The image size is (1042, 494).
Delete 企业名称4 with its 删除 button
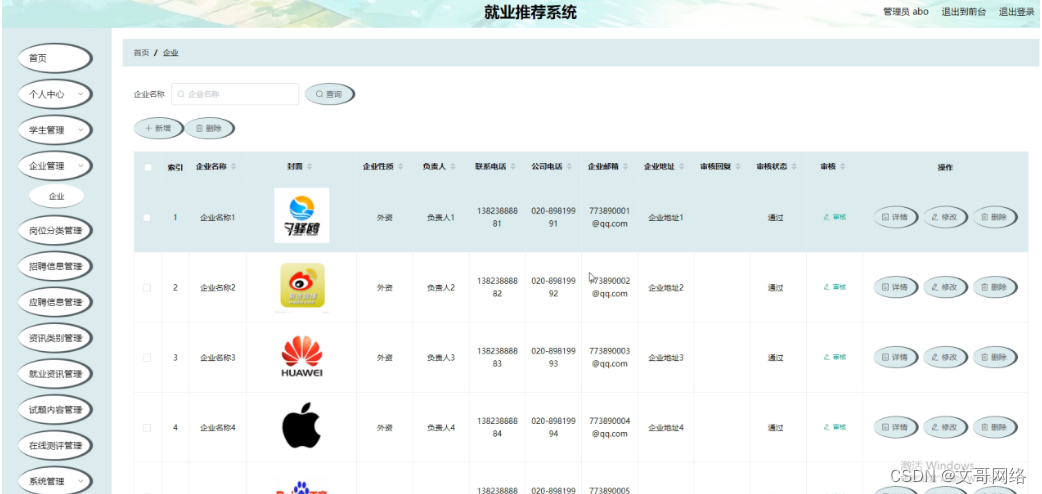[x=995, y=427]
